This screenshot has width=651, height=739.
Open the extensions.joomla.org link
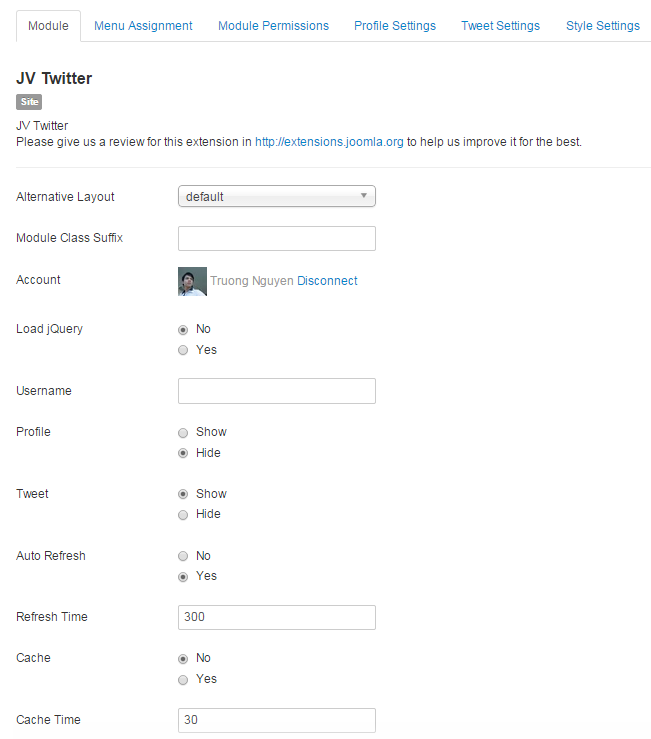coord(329,142)
